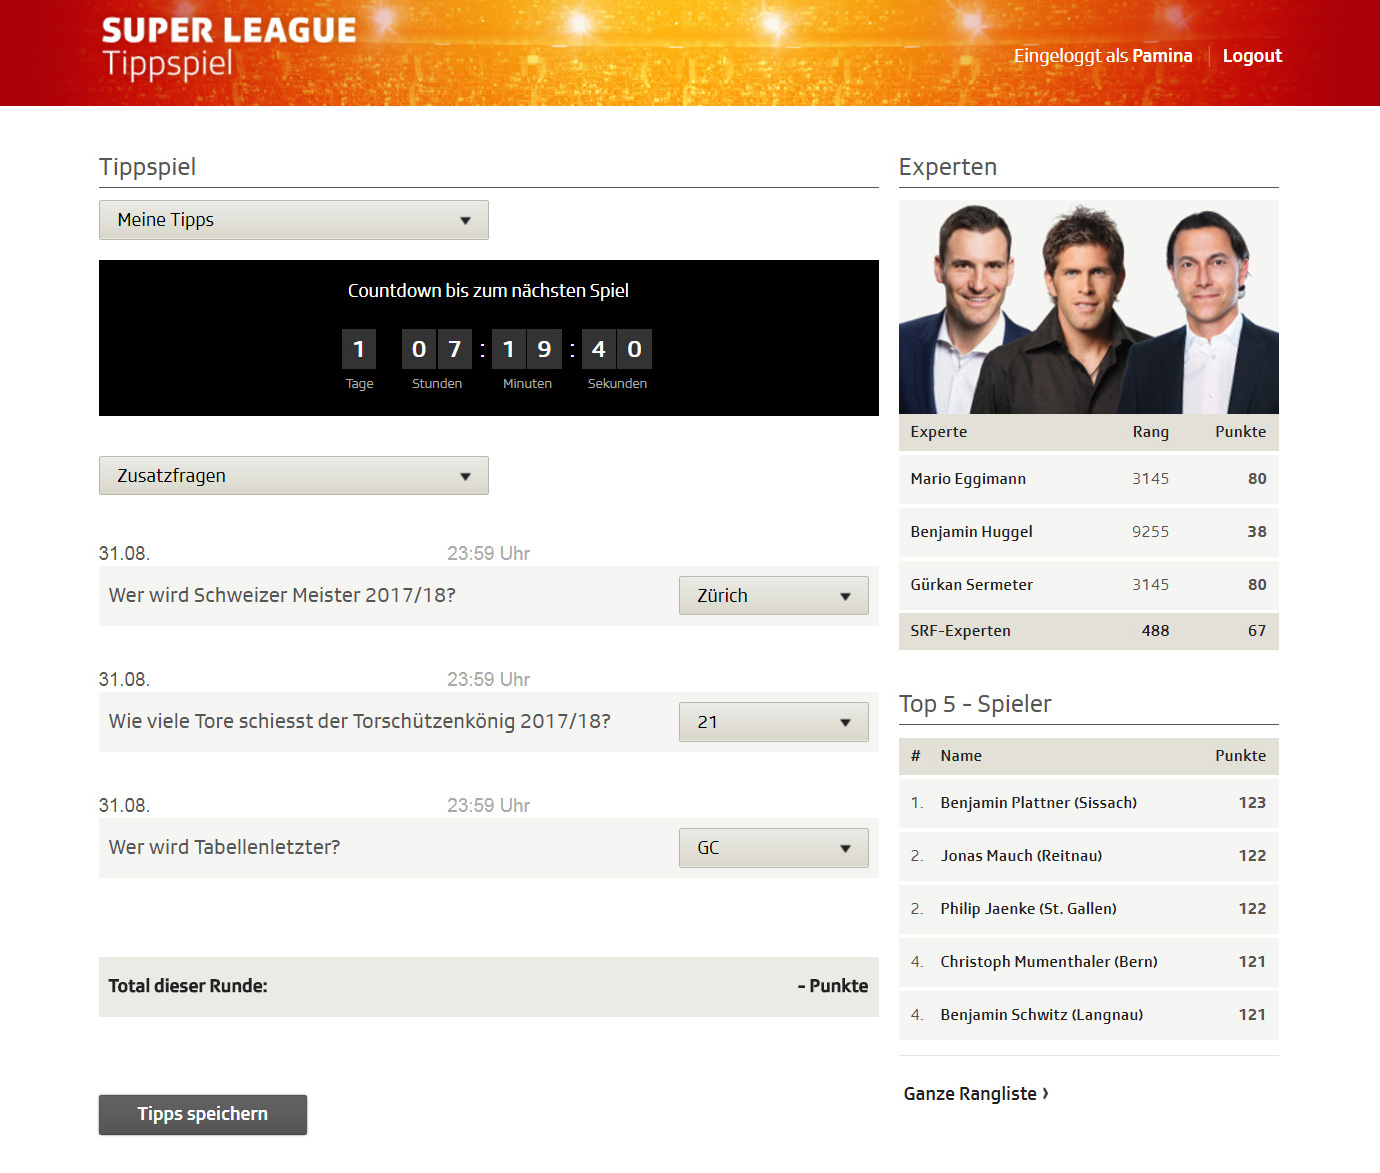Click the Experten section heading

pos(948,167)
